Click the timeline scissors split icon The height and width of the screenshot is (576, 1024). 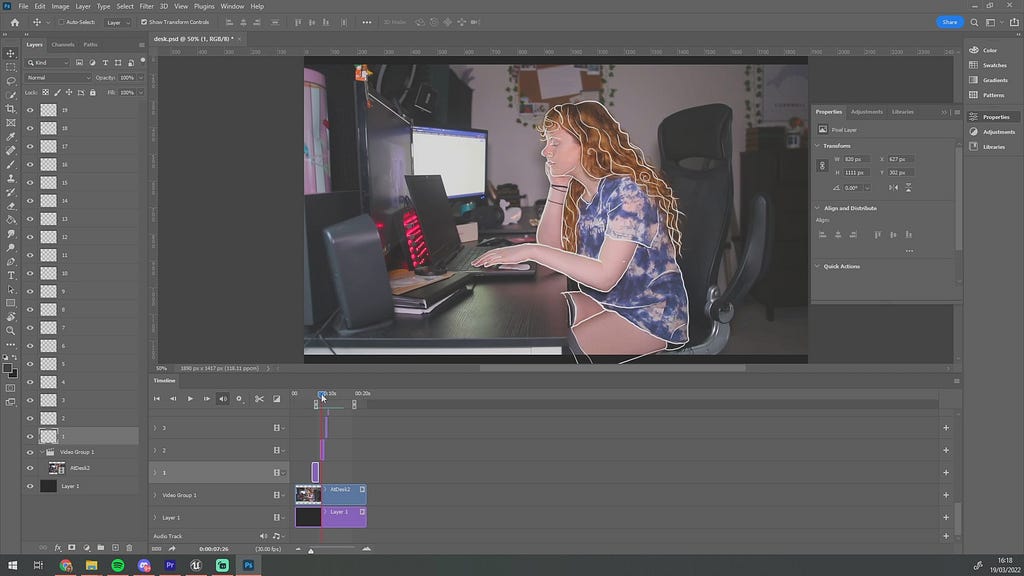pyautogui.click(x=259, y=398)
